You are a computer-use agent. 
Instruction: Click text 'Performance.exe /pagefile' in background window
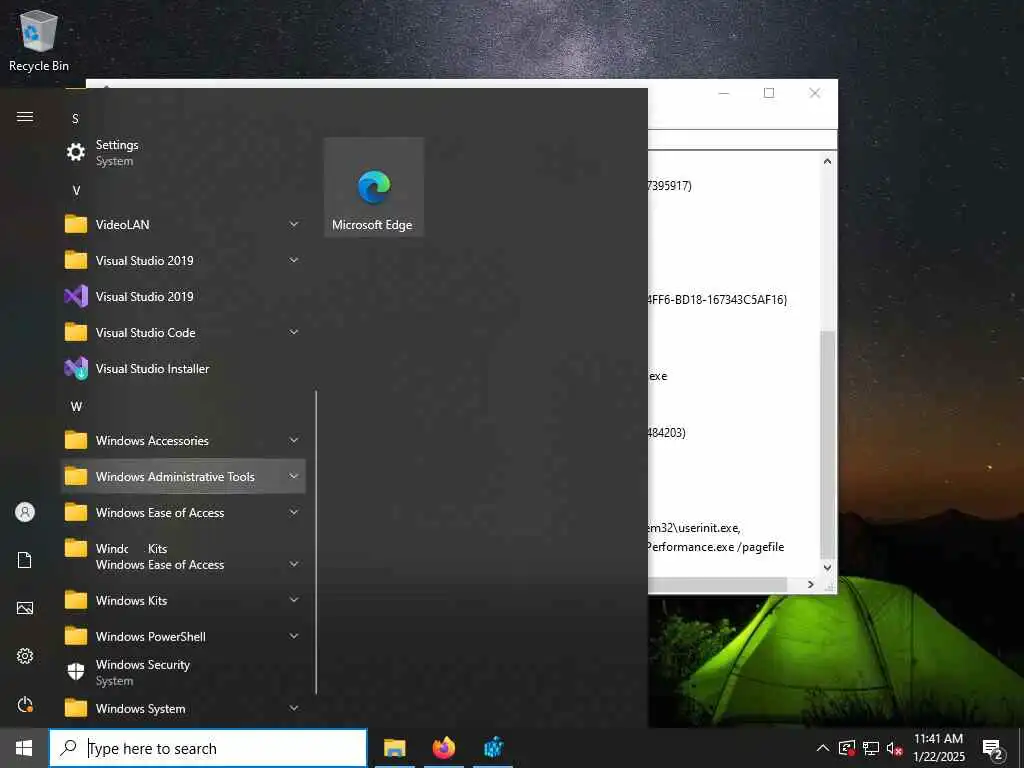[x=716, y=547]
